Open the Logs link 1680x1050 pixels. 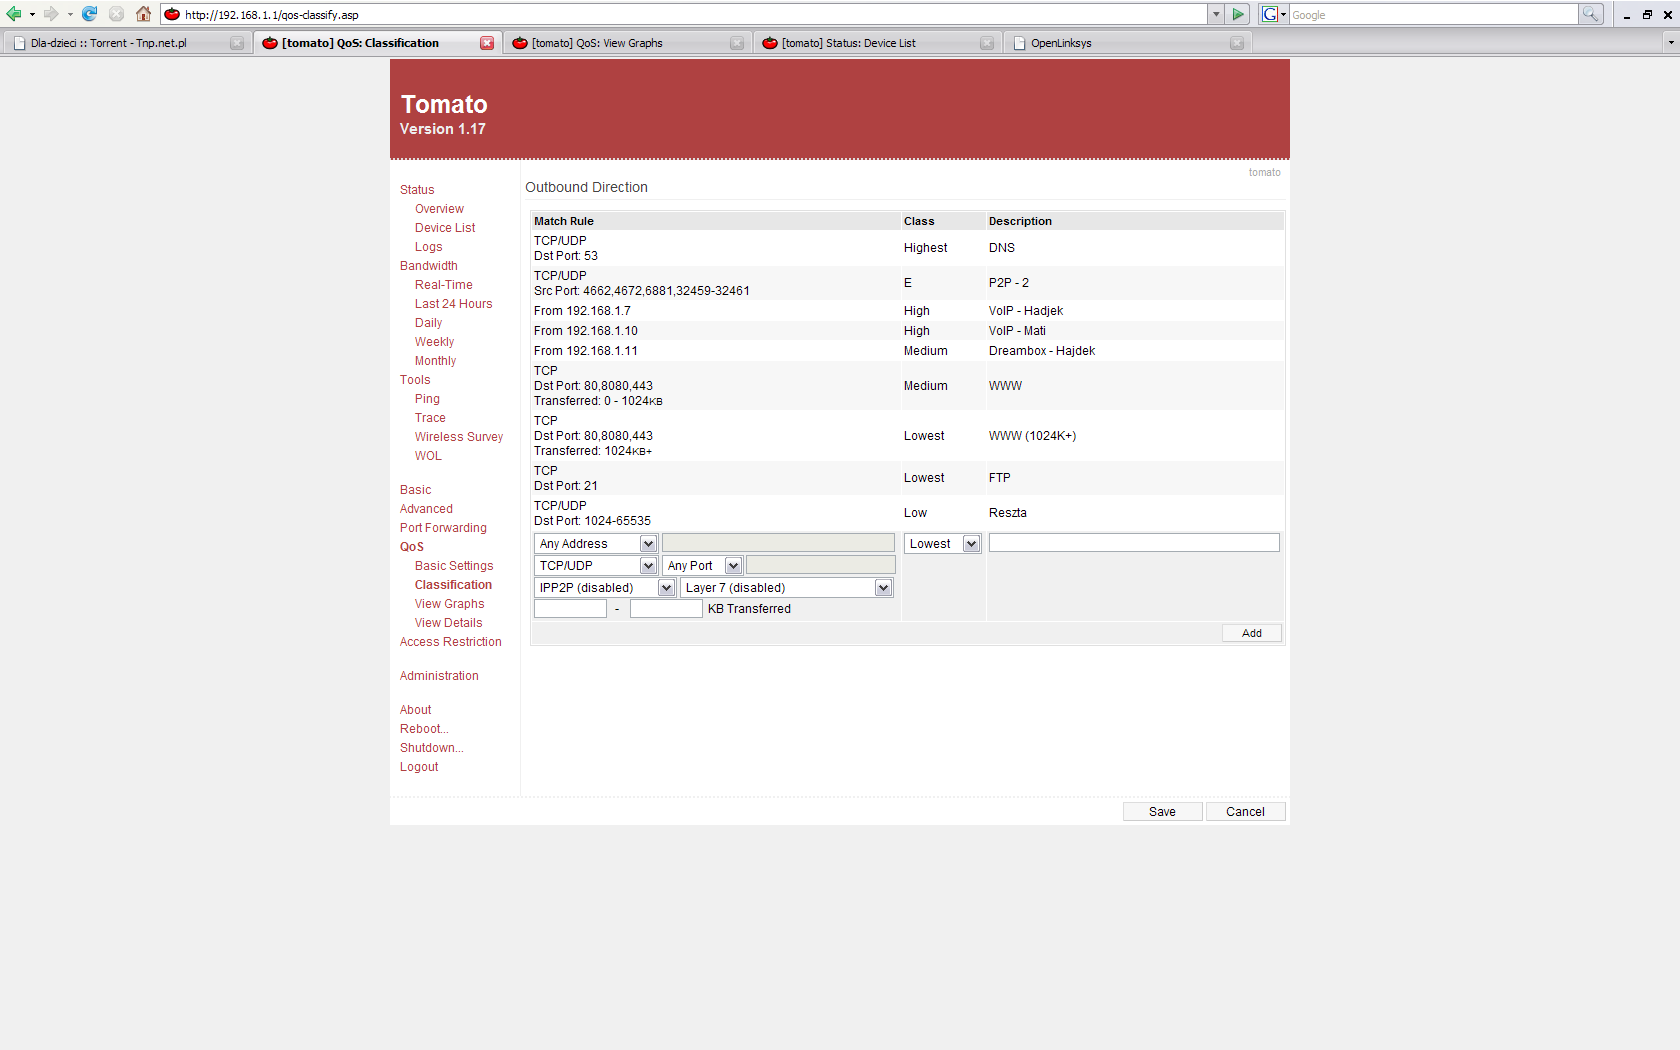pos(428,247)
